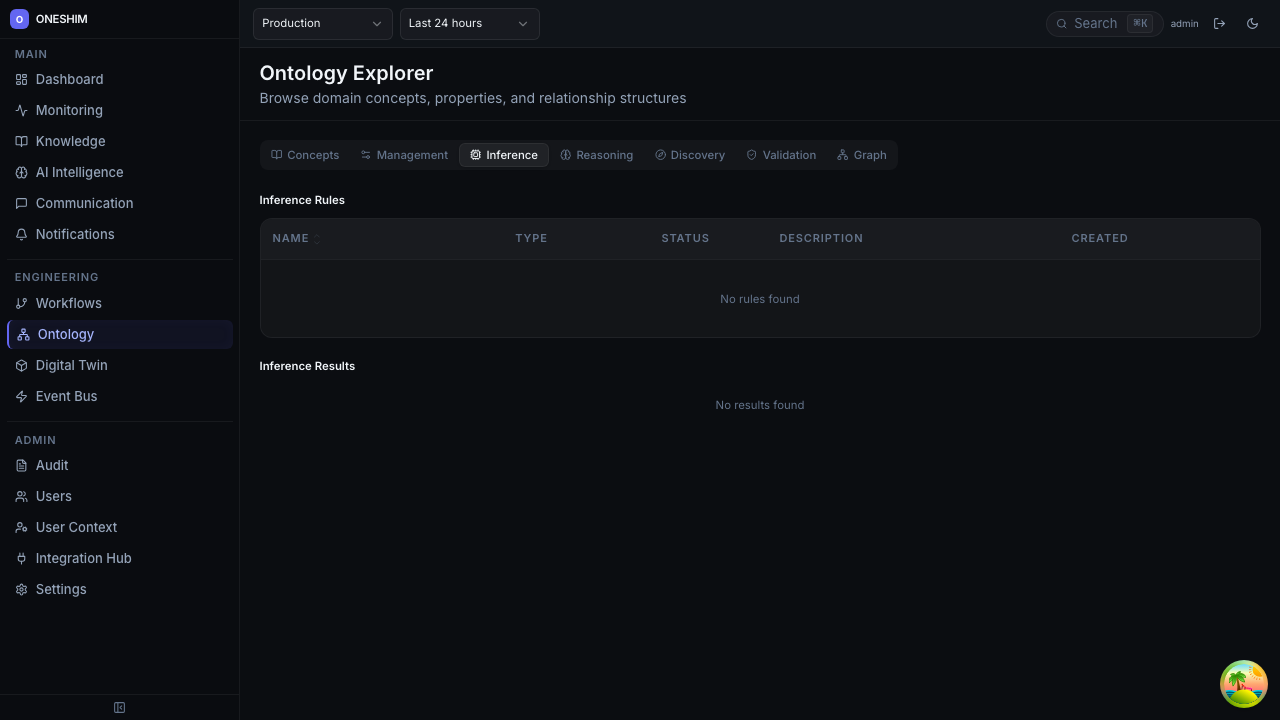Go to Workflows page
The height and width of the screenshot is (720, 1280).
(68, 303)
